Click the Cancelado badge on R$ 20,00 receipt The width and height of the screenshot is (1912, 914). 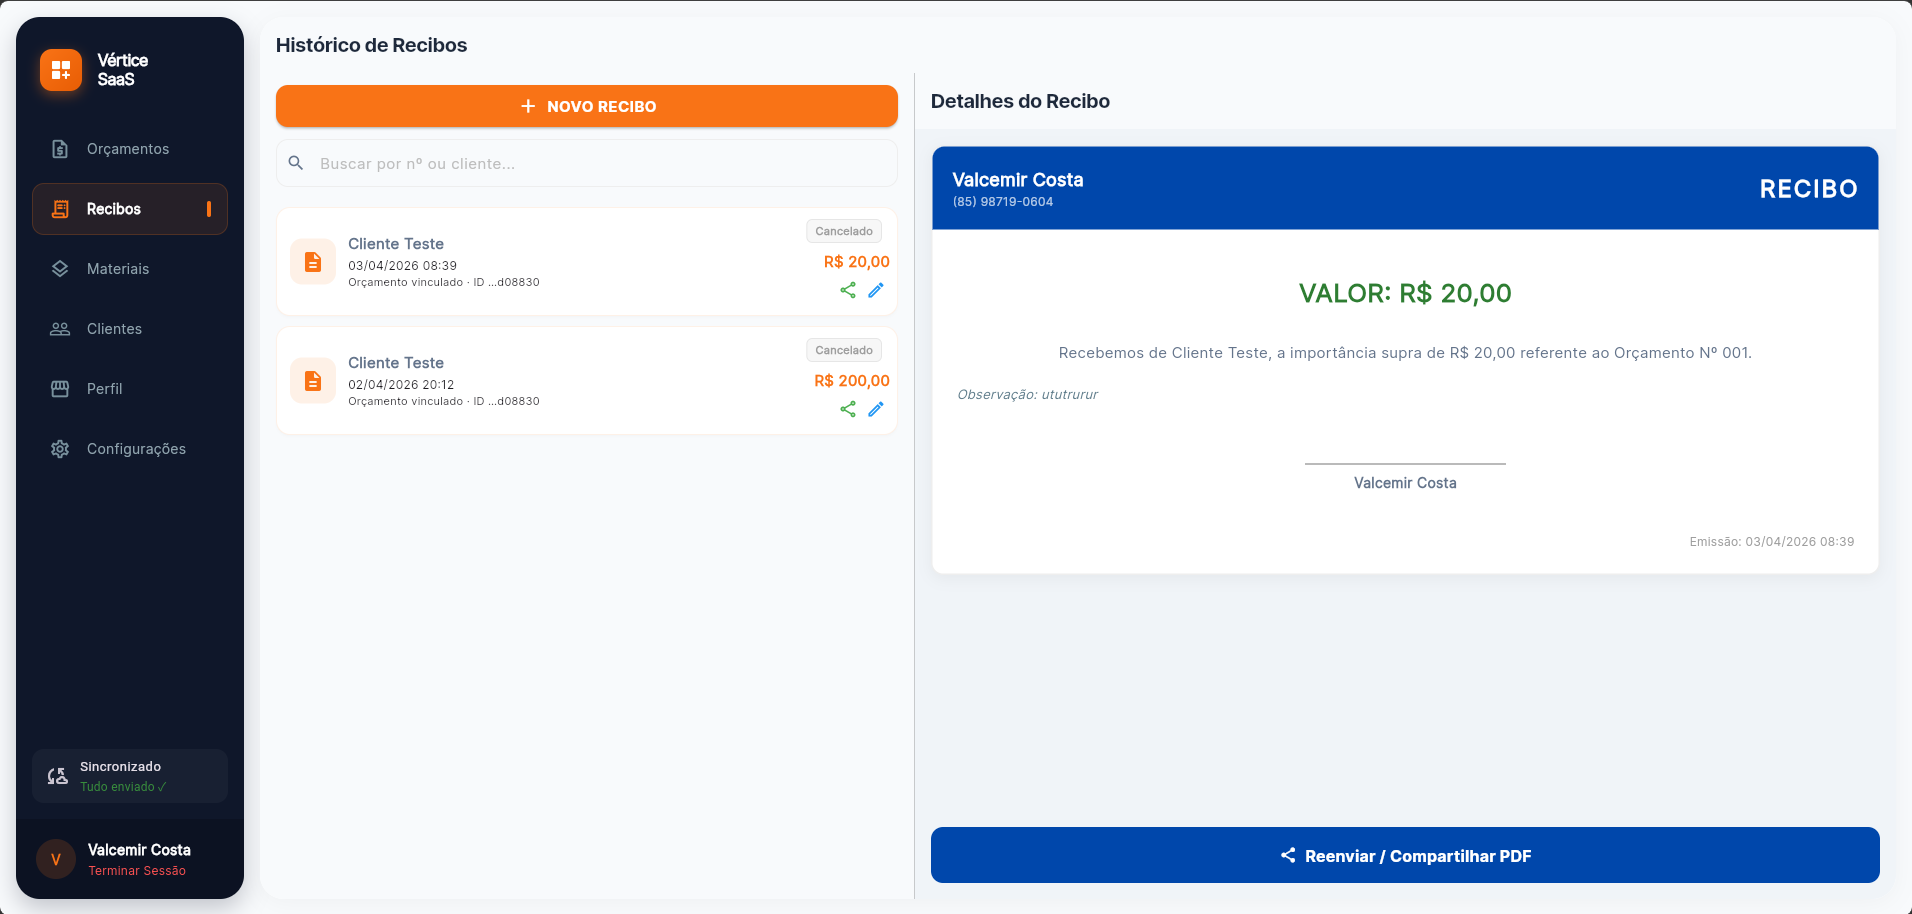point(844,231)
